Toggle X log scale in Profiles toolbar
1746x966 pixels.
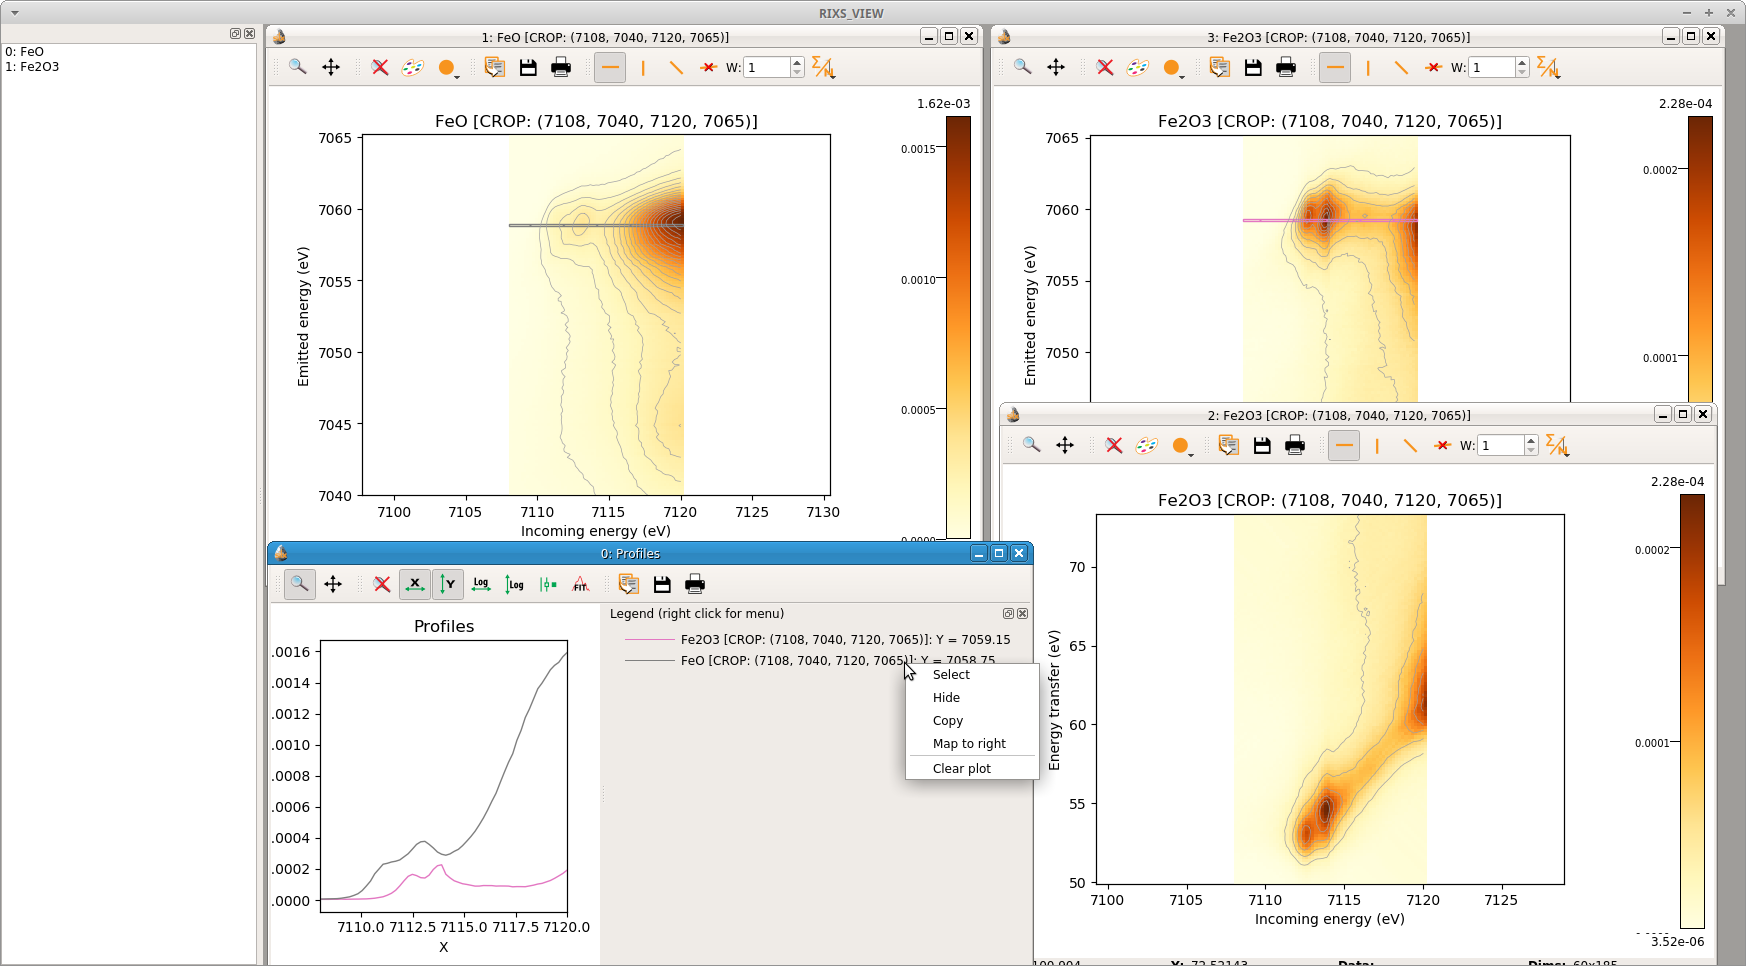[481, 585]
